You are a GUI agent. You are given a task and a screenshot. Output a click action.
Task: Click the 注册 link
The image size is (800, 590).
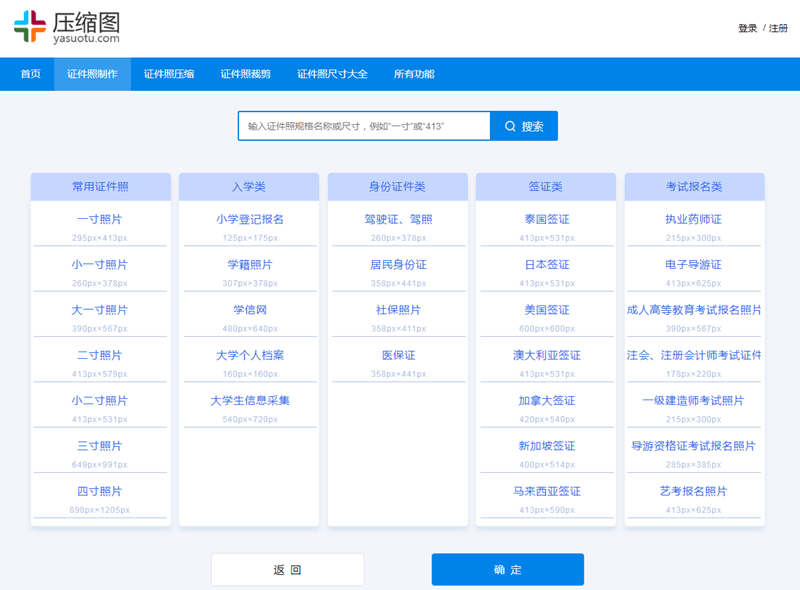click(778, 28)
